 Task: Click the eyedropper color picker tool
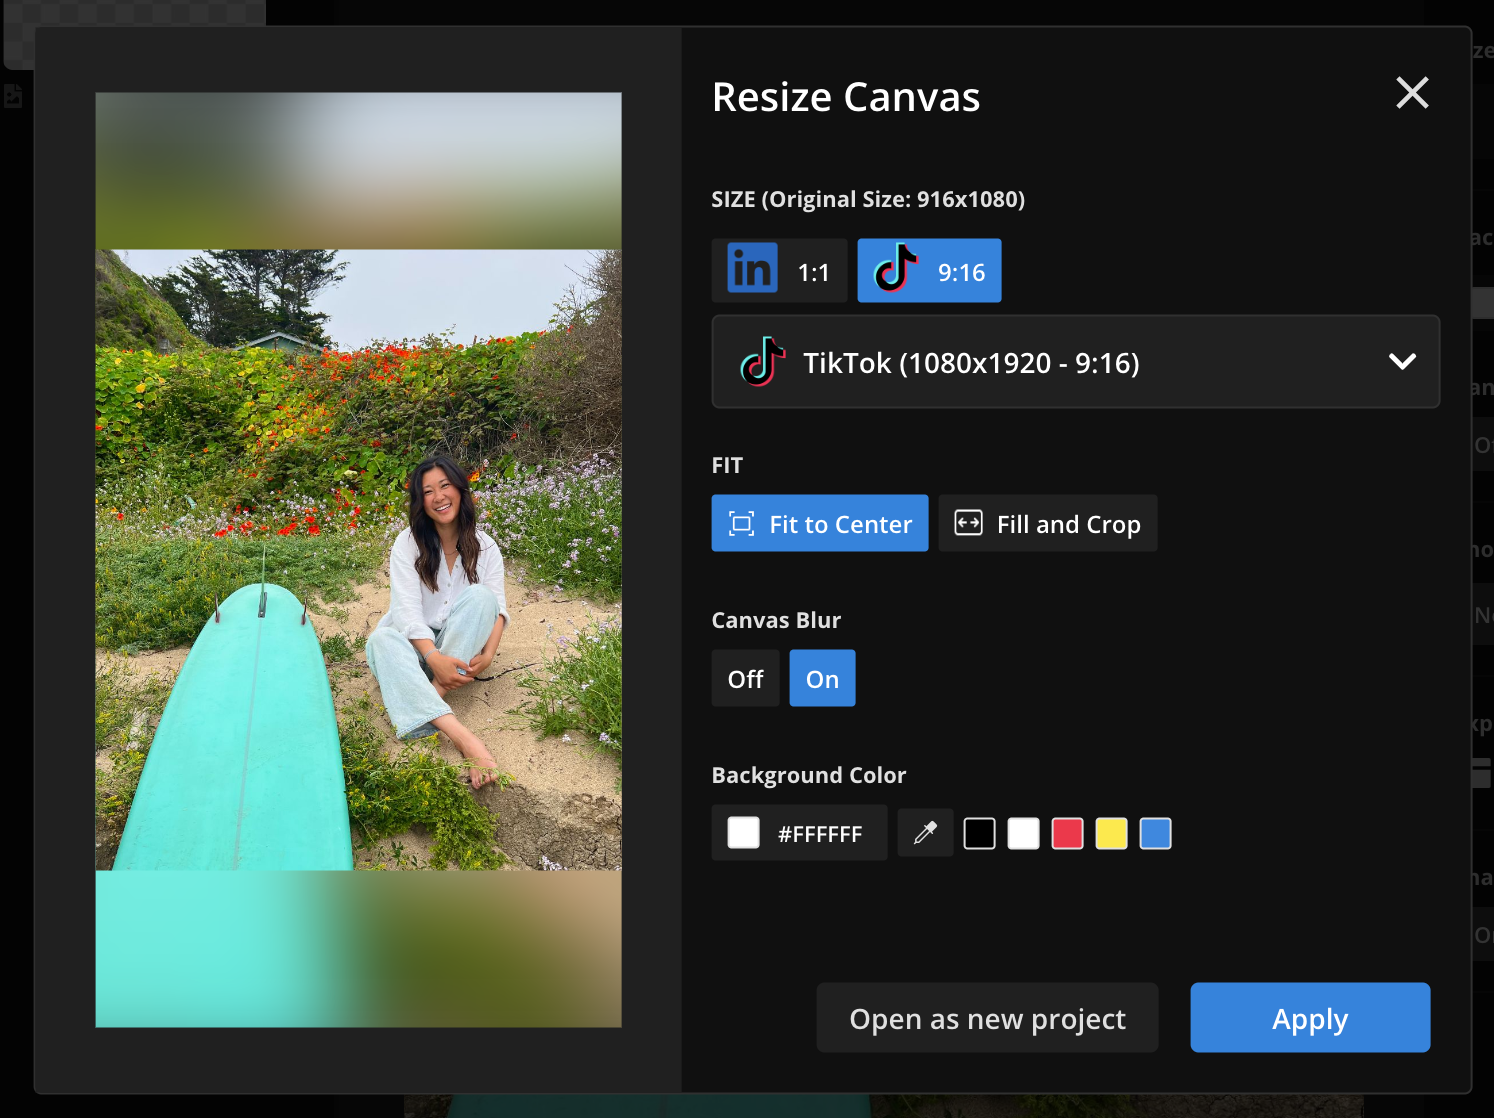(x=925, y=833)
